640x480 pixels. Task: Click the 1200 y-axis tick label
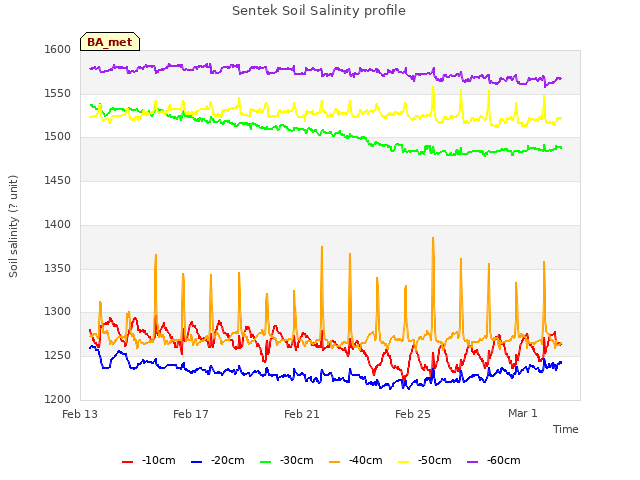[x=58, y=399]
